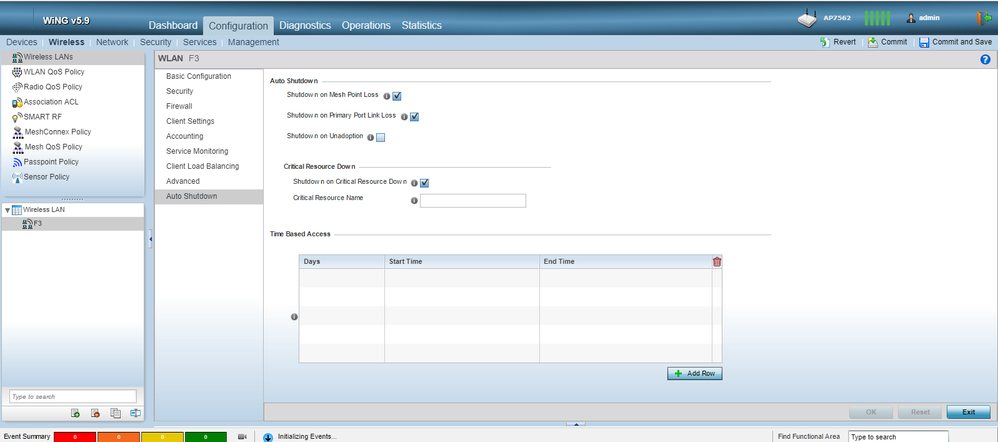
Task: Delete row using the trash icon
Action: click(716, 262)
